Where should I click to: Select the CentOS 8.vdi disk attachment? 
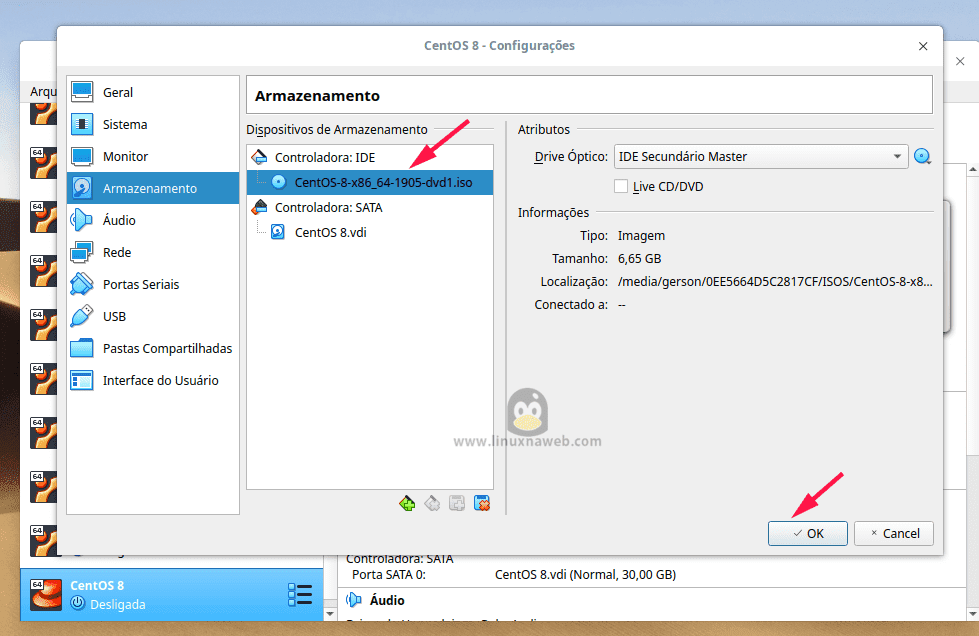coord(370,232)
